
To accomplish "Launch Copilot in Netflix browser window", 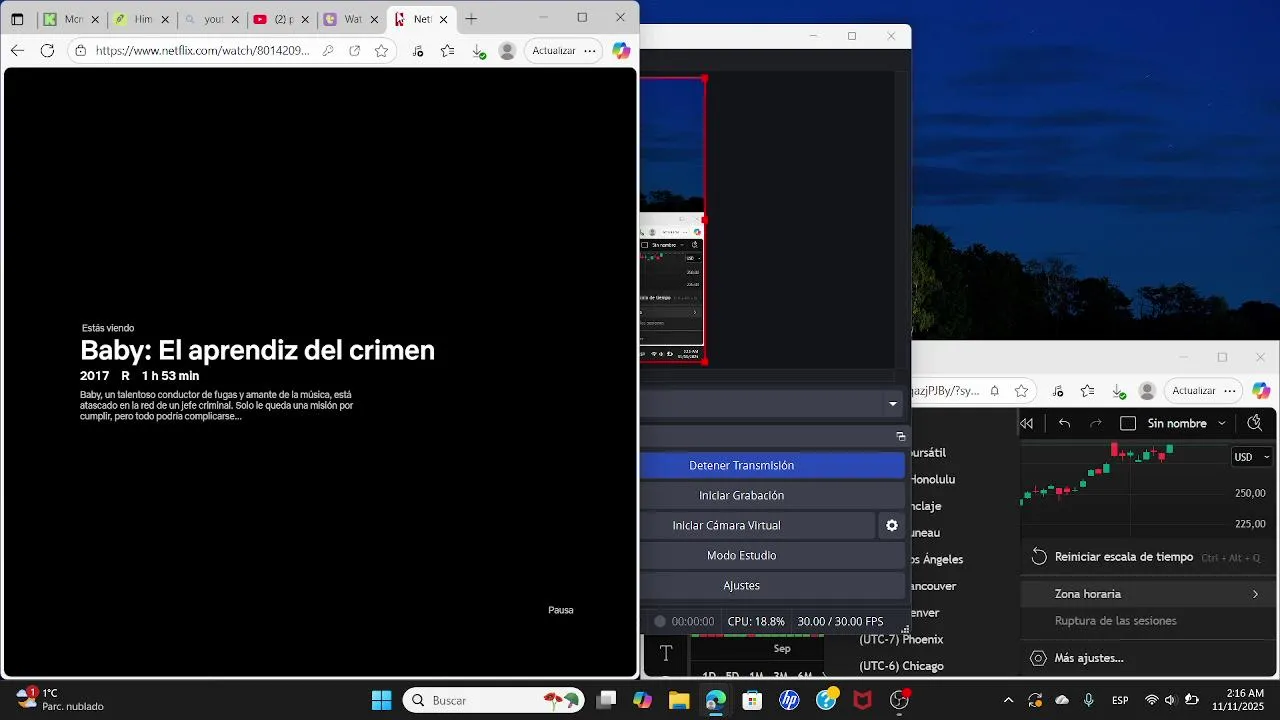I will pyautogui.click(x=621, y=50).
